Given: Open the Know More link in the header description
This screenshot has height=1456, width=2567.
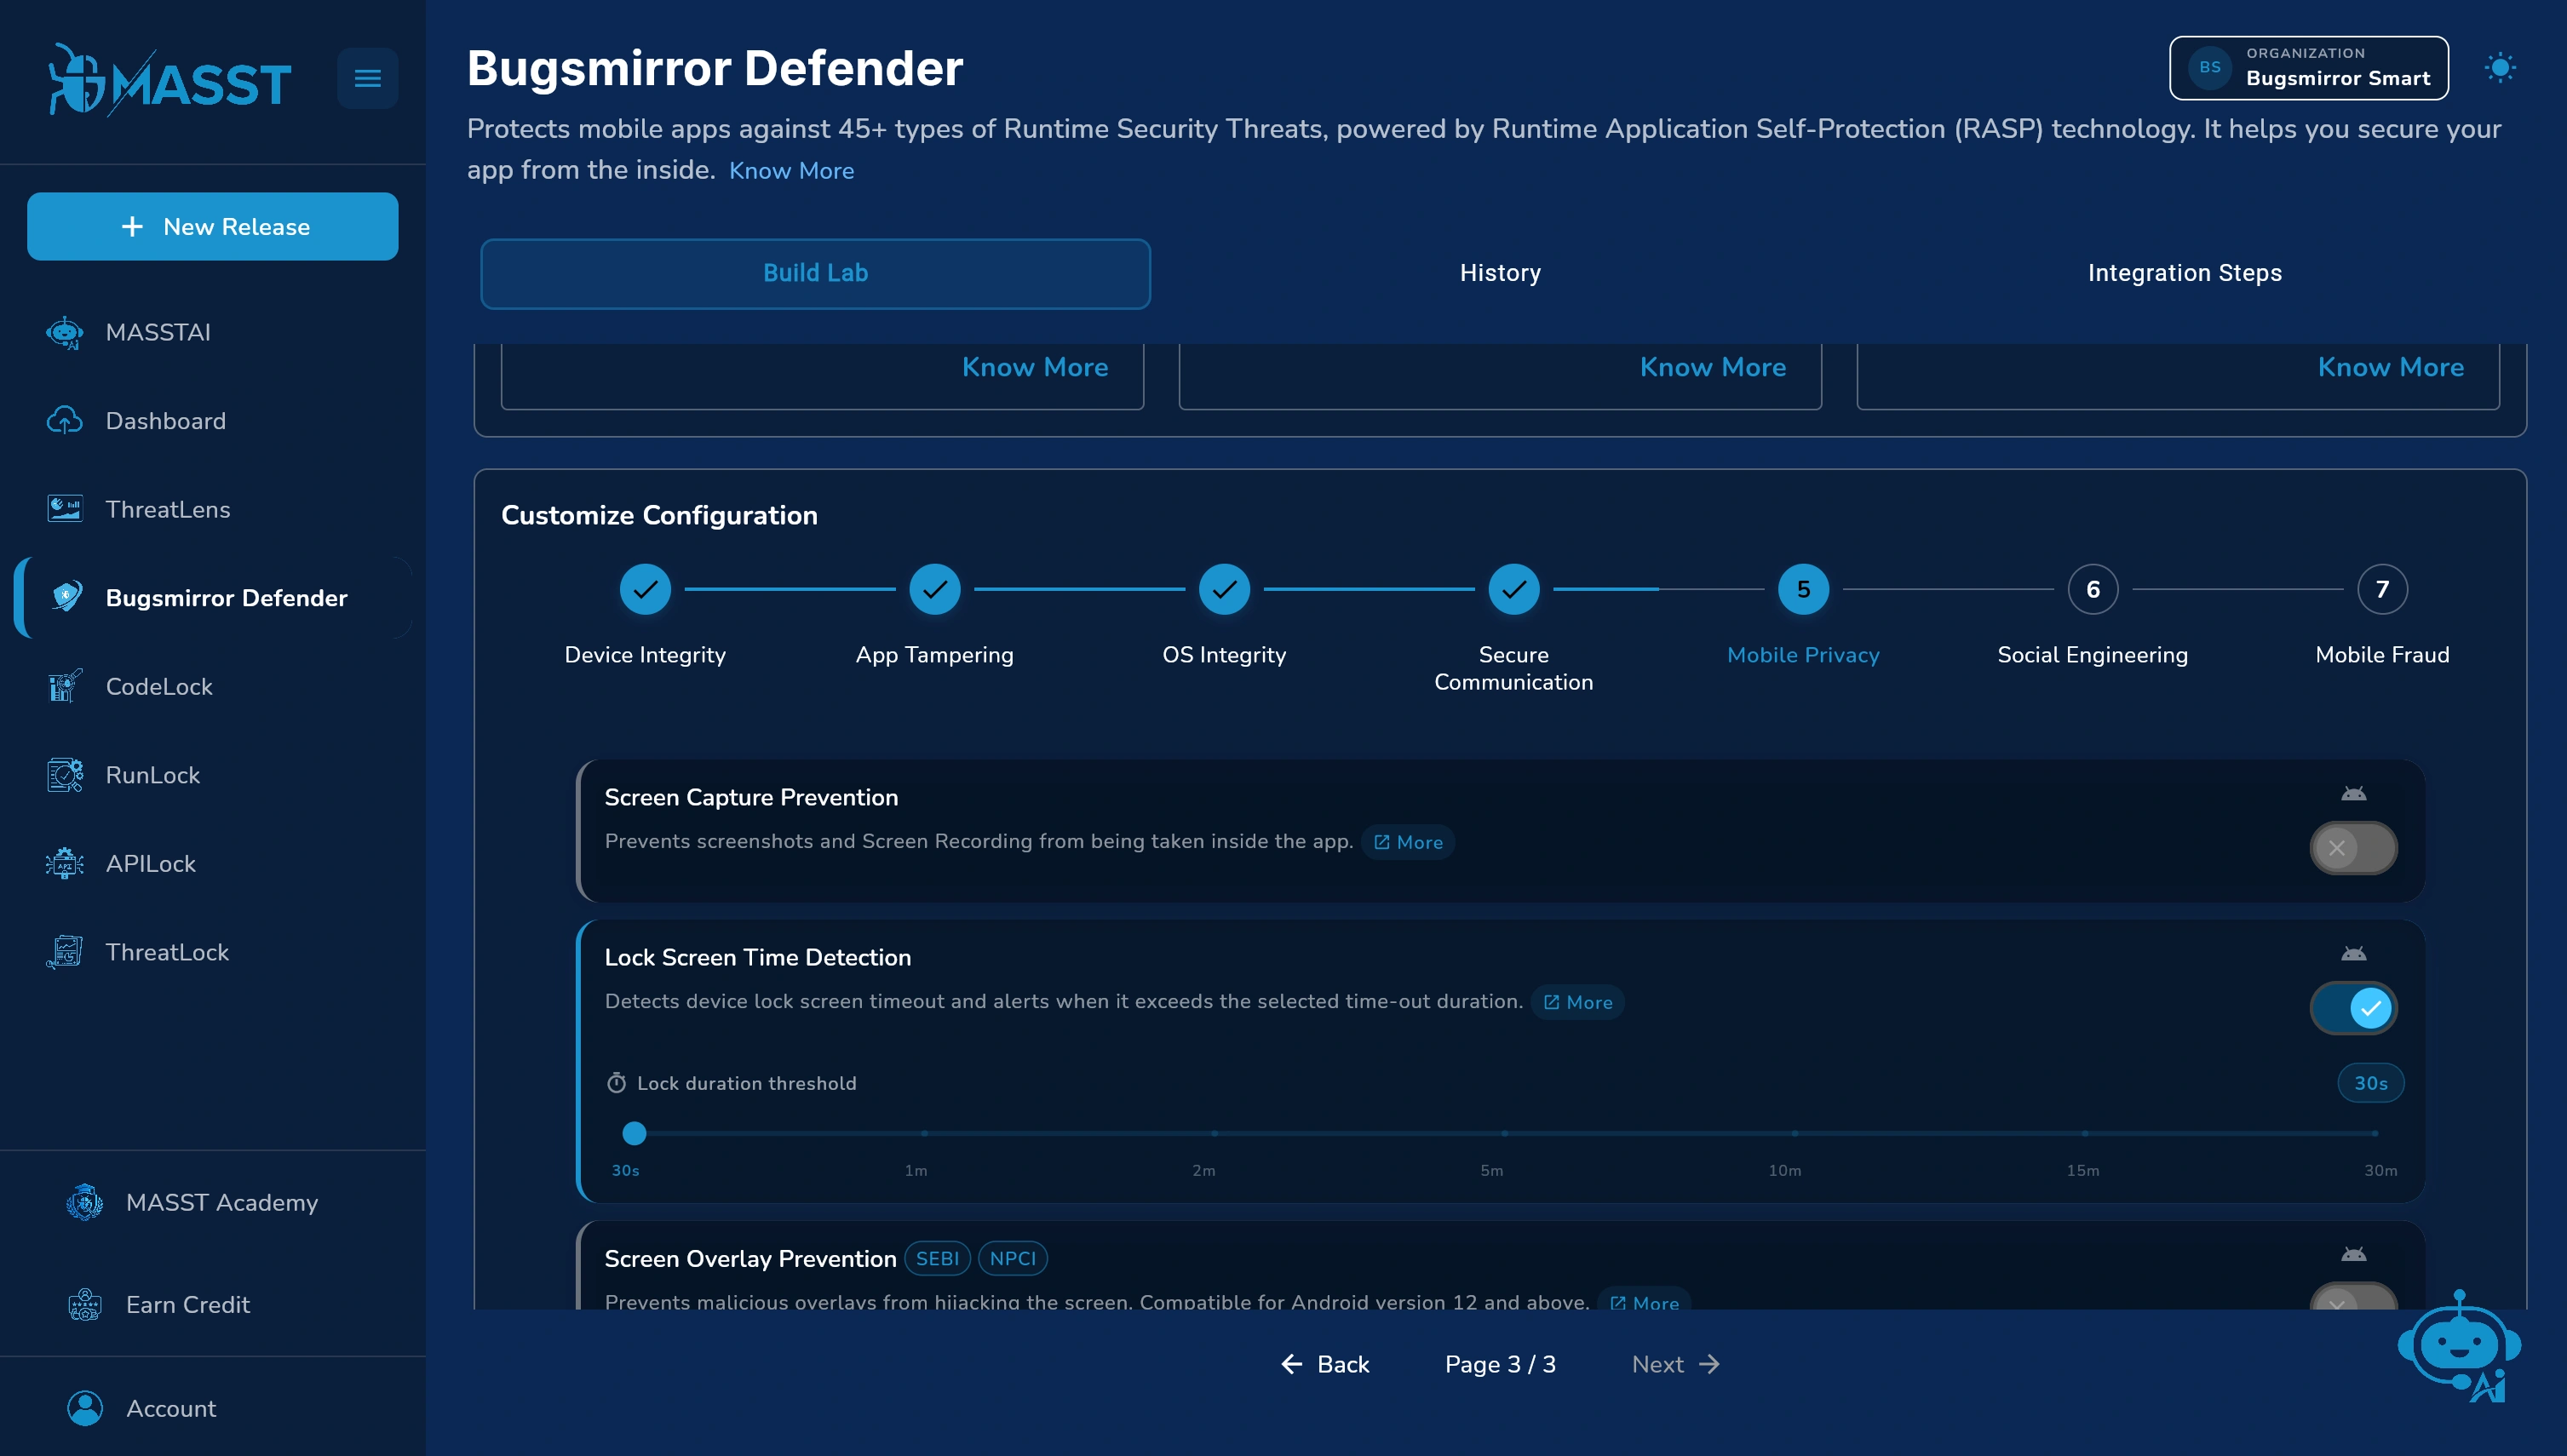Looking at the screenshot, I should (791, 171).
